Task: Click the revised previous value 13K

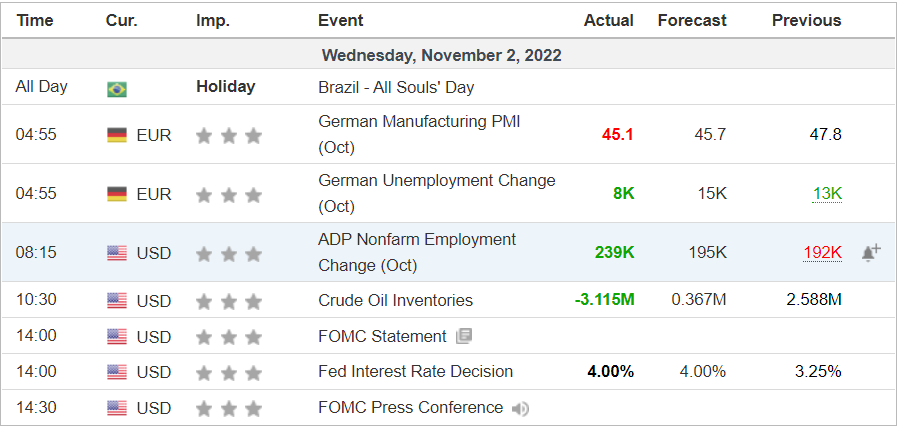Action: (x=827, y=194)
